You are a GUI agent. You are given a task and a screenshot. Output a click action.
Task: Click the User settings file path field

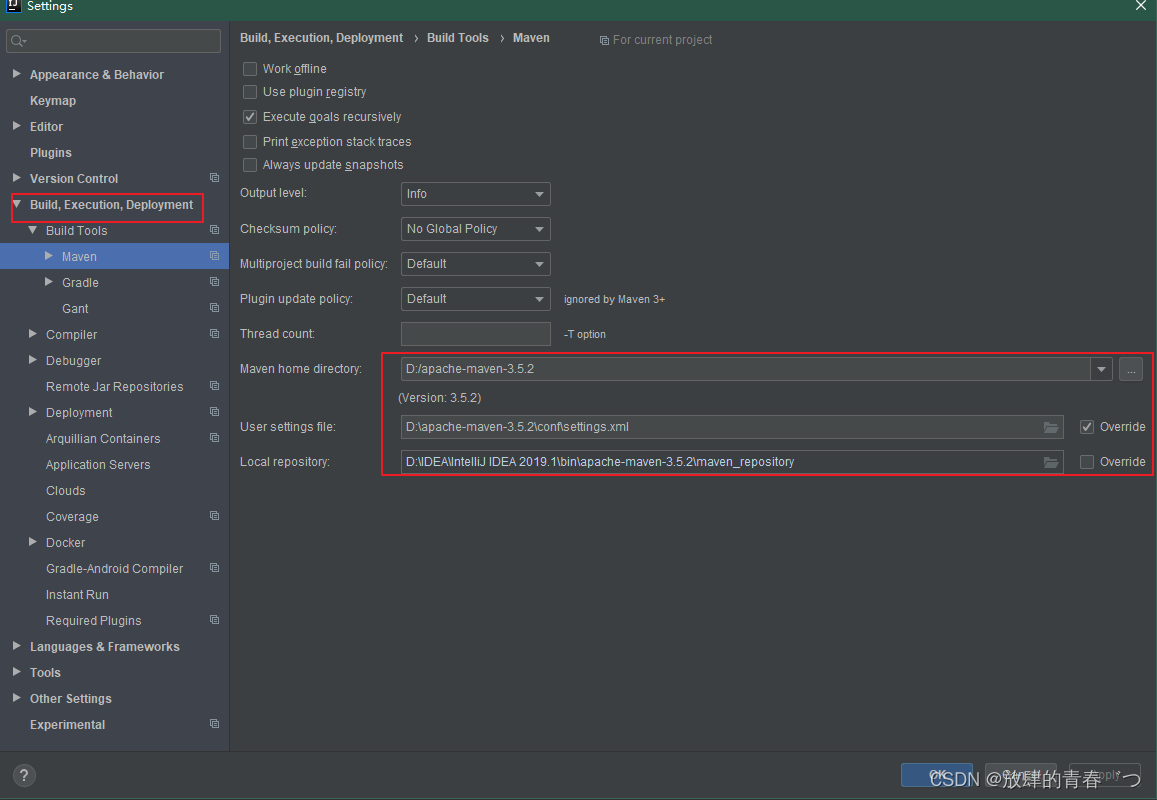point(732,427)
